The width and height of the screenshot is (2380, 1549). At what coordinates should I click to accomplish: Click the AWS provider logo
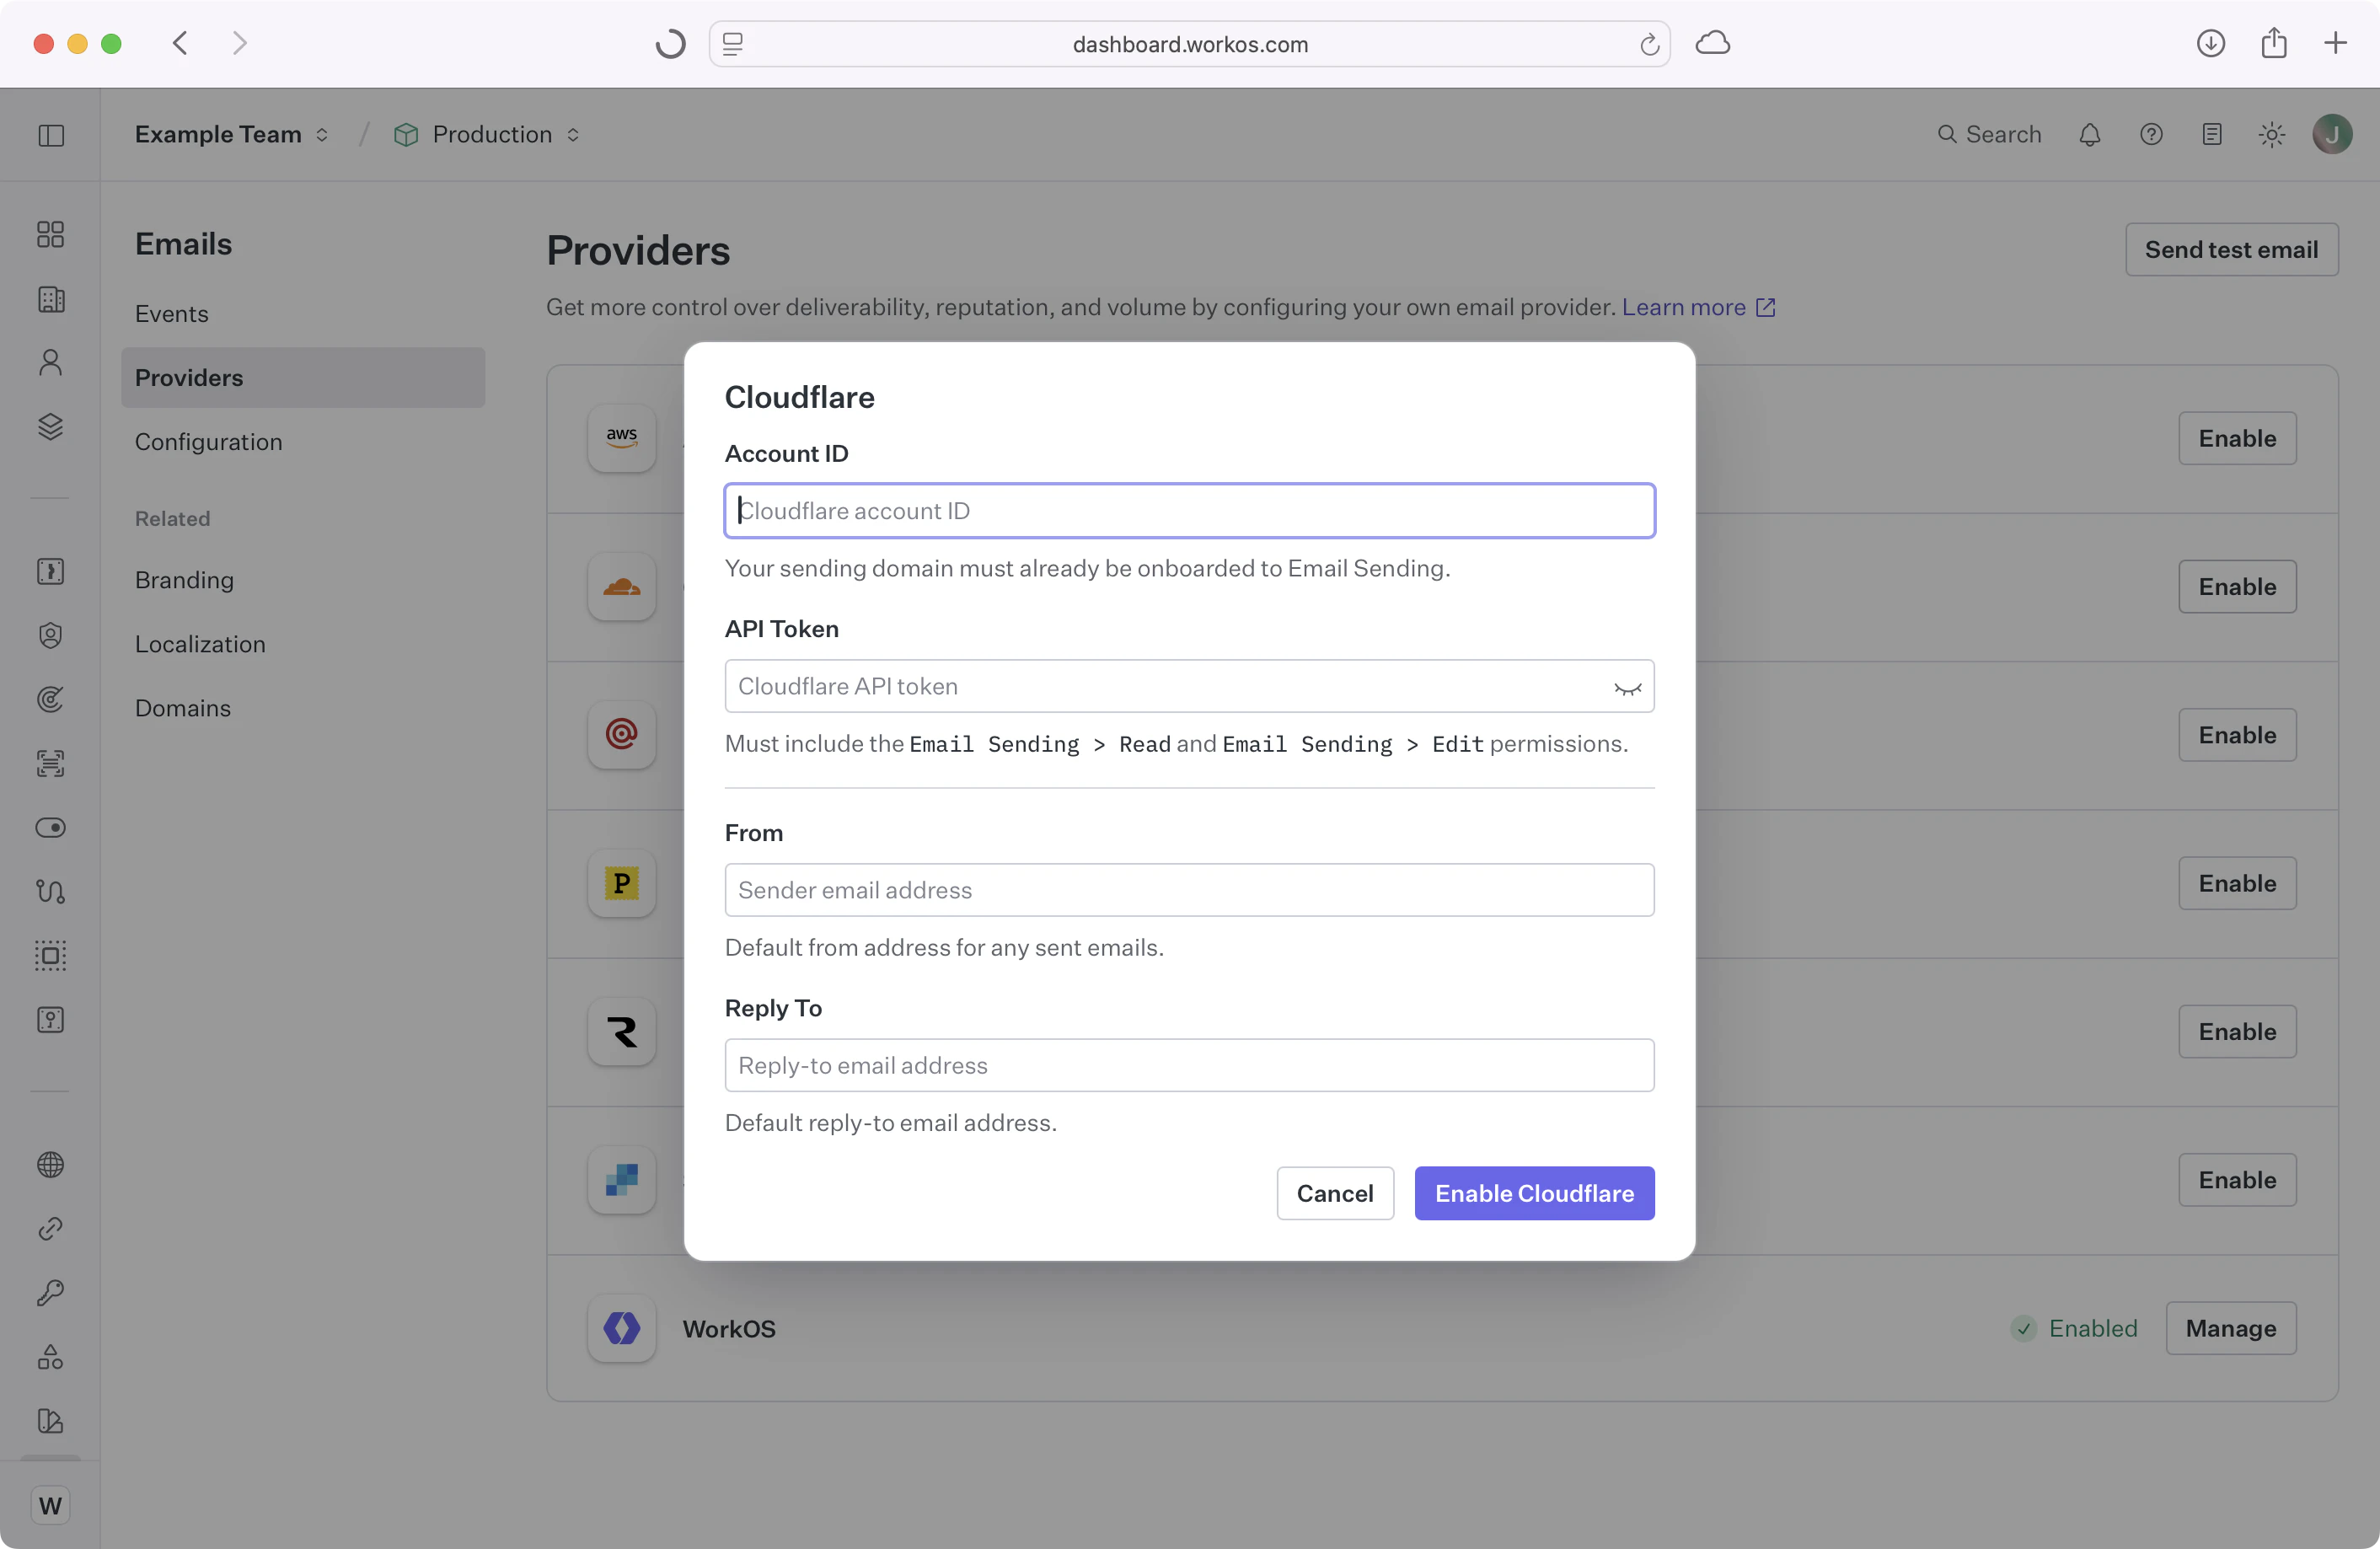621,437
